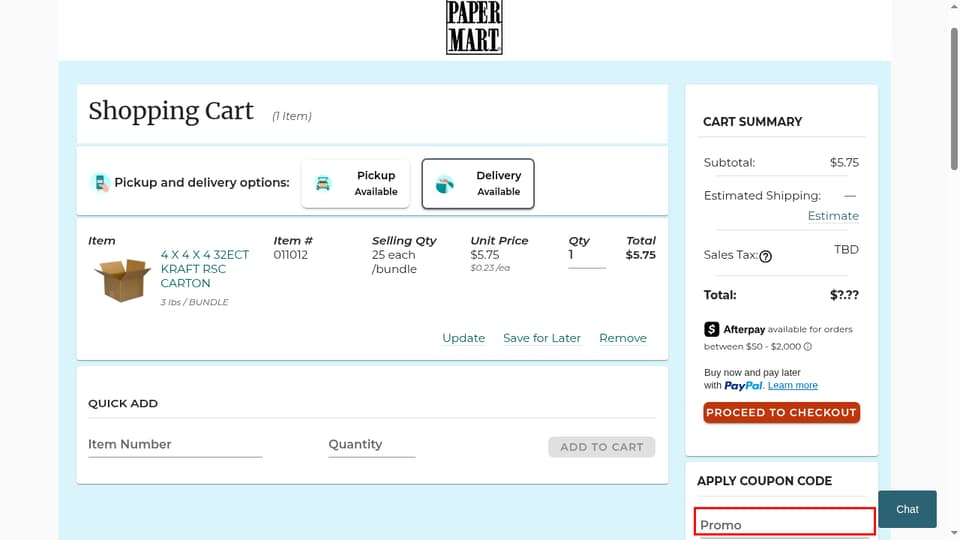960x540 pixels.
Task: Click the Sales Tax help question mark icon
Action: [x=765, y=257]
